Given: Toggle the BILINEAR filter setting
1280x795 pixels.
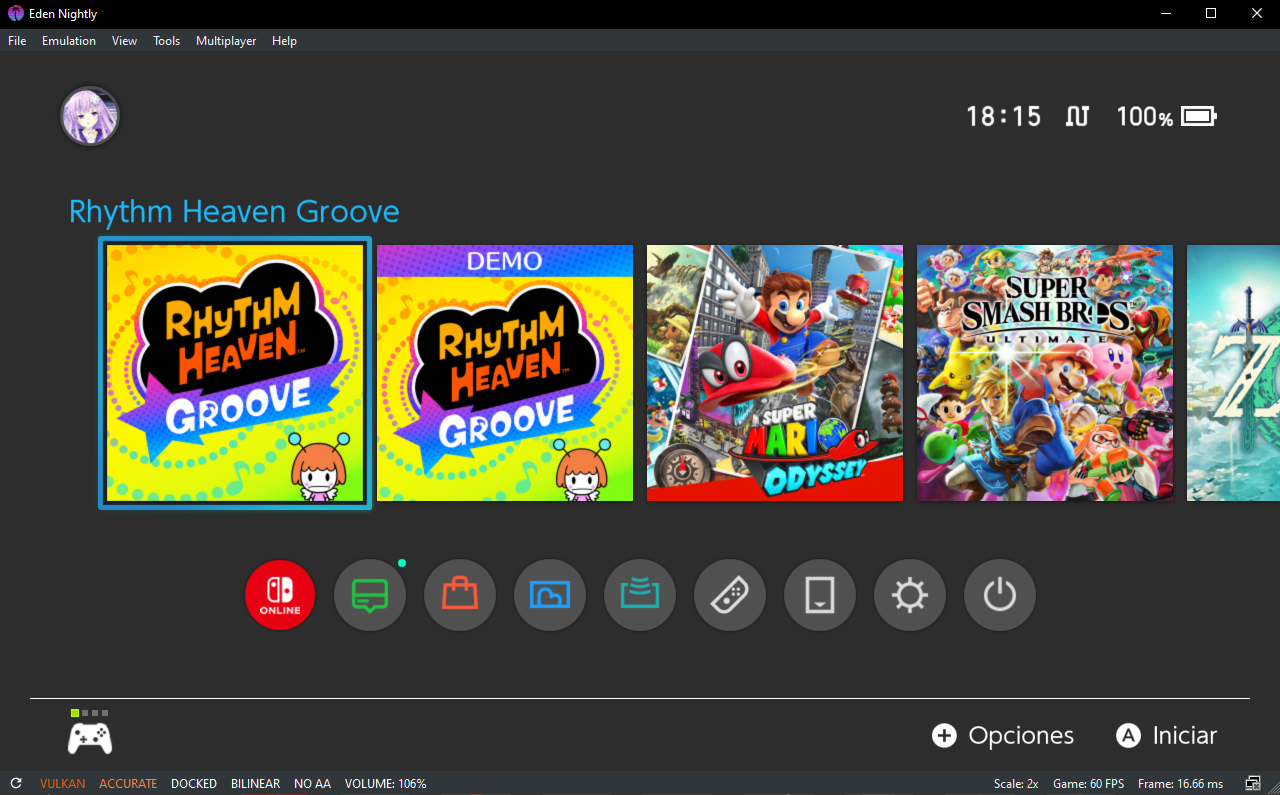Looking at the screenshot, I should [255, 784].
